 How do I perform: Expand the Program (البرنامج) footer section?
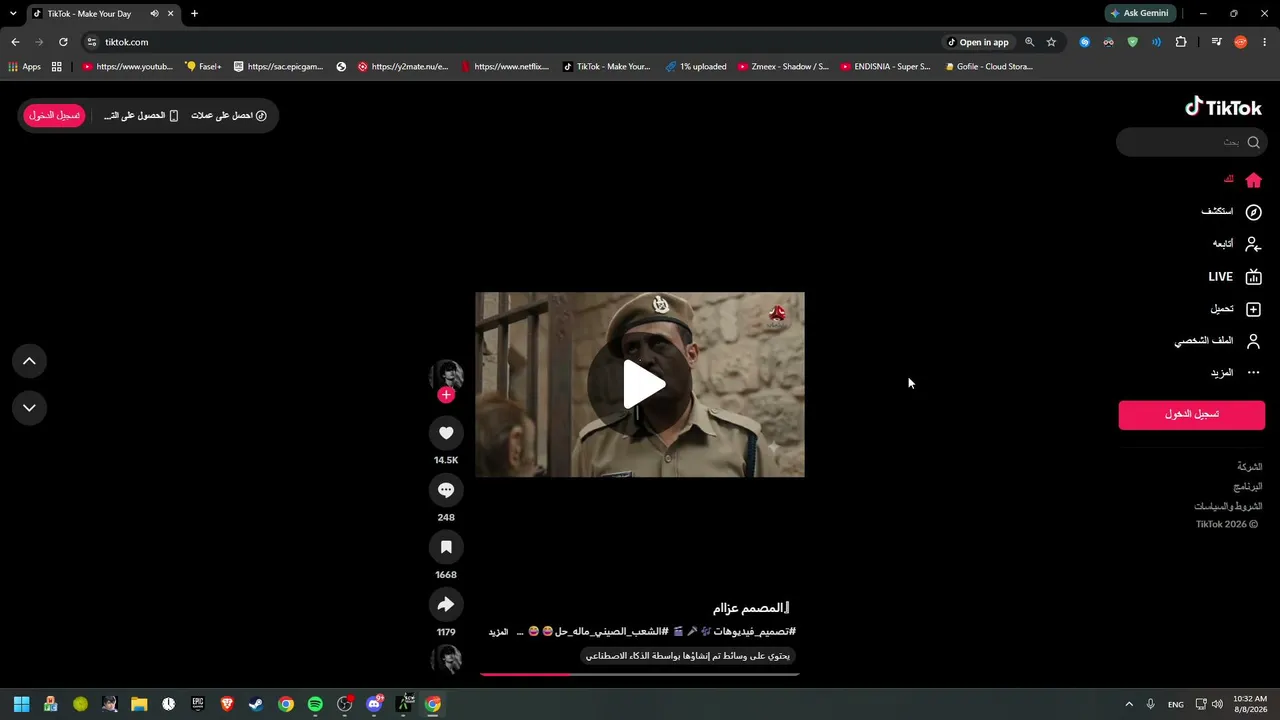[1247, 487]
